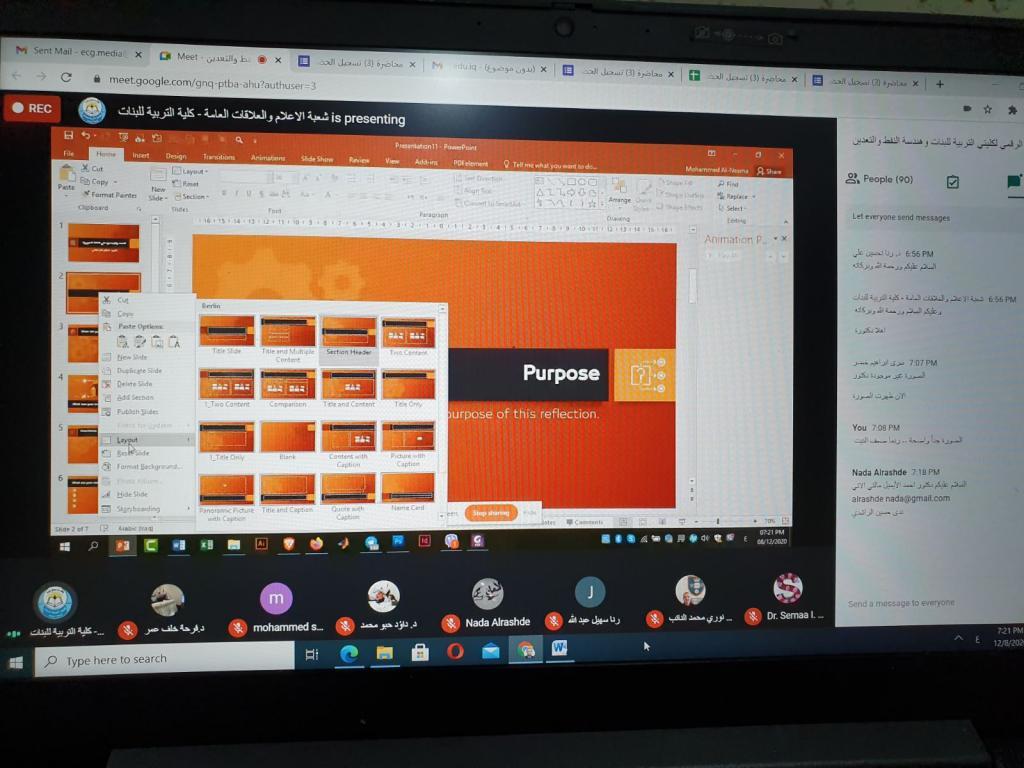
Task: Choose Format Background in the context menu
Action: click(148, 466)
